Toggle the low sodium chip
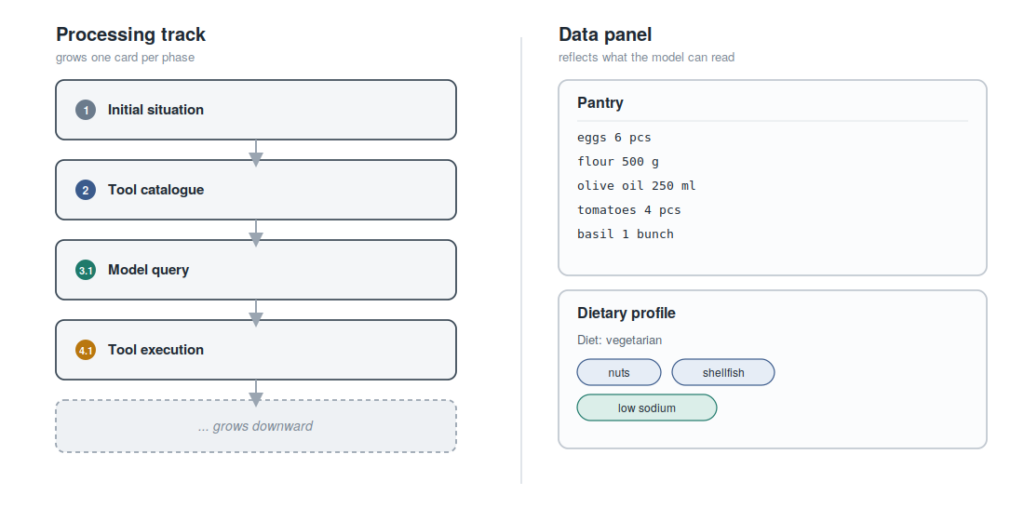 (x=647, y=407)
